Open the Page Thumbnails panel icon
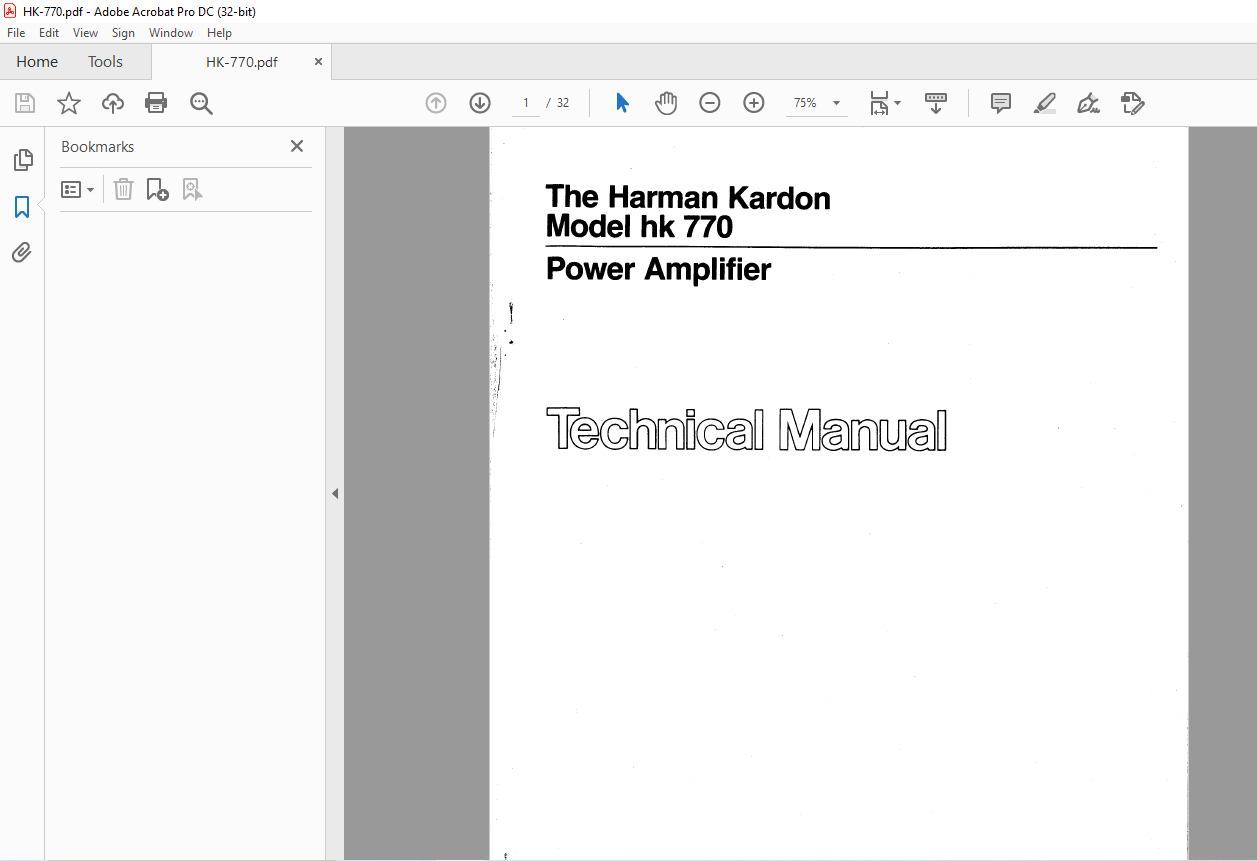The image size is (1257, 861). 22,160
